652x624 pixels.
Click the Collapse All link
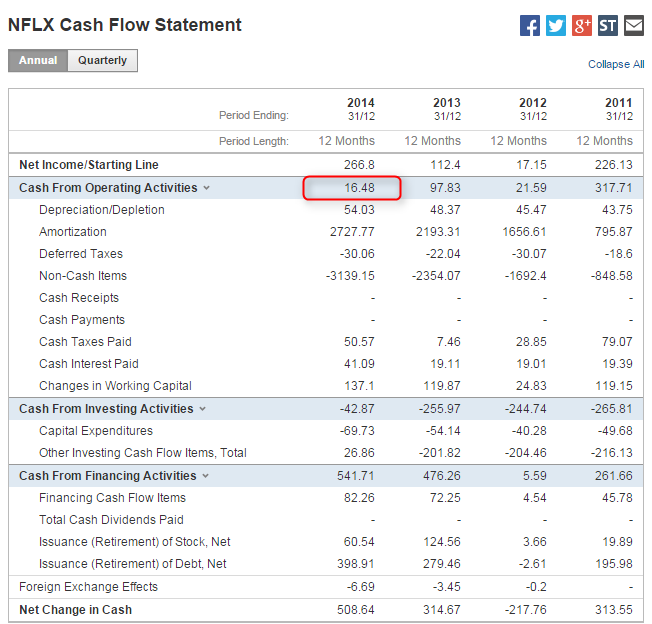coord(616,64)
